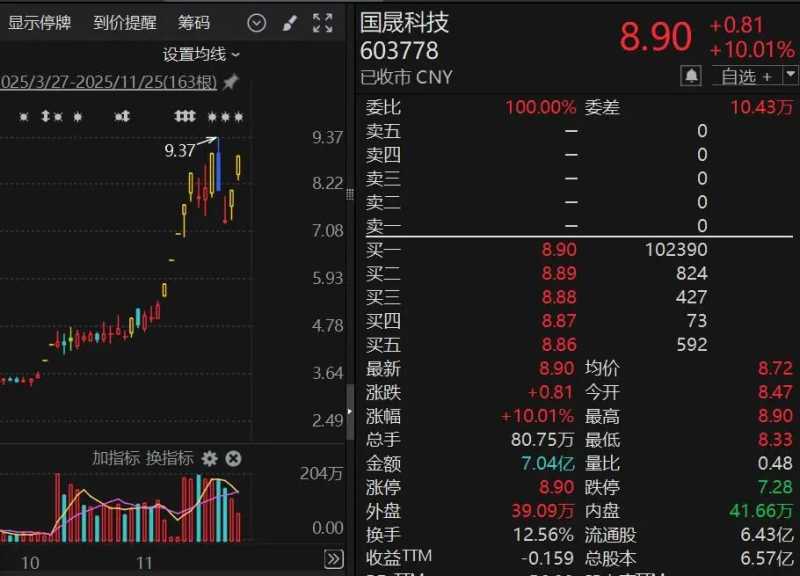Screen dimensions: 800x576
Task: Click the 204万 volume axis label
Action: 321,474
